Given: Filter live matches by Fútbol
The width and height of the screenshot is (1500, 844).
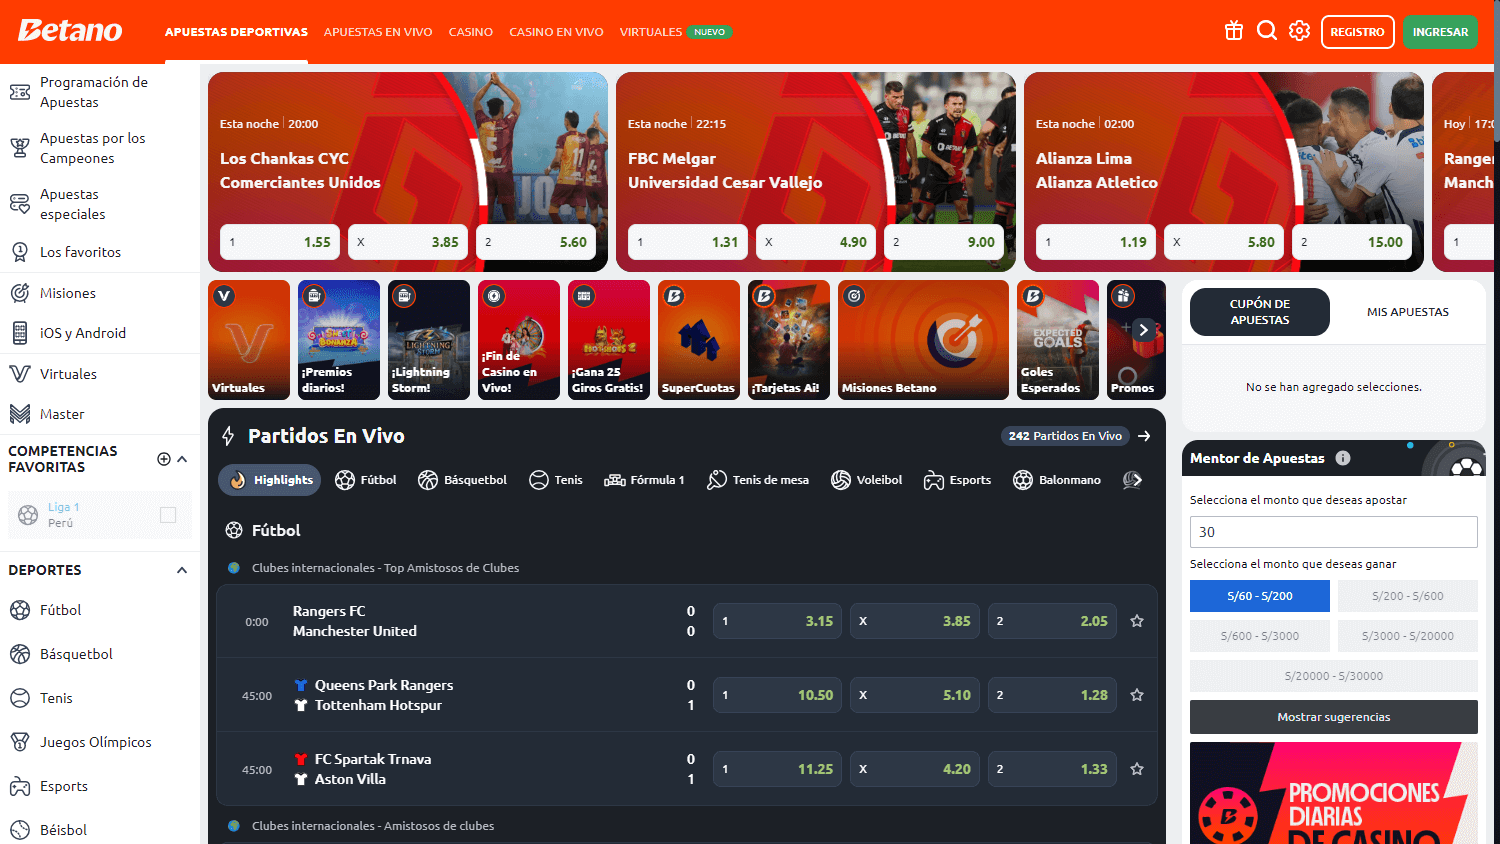Looking at the screenshot, I should tap(366, 480).
